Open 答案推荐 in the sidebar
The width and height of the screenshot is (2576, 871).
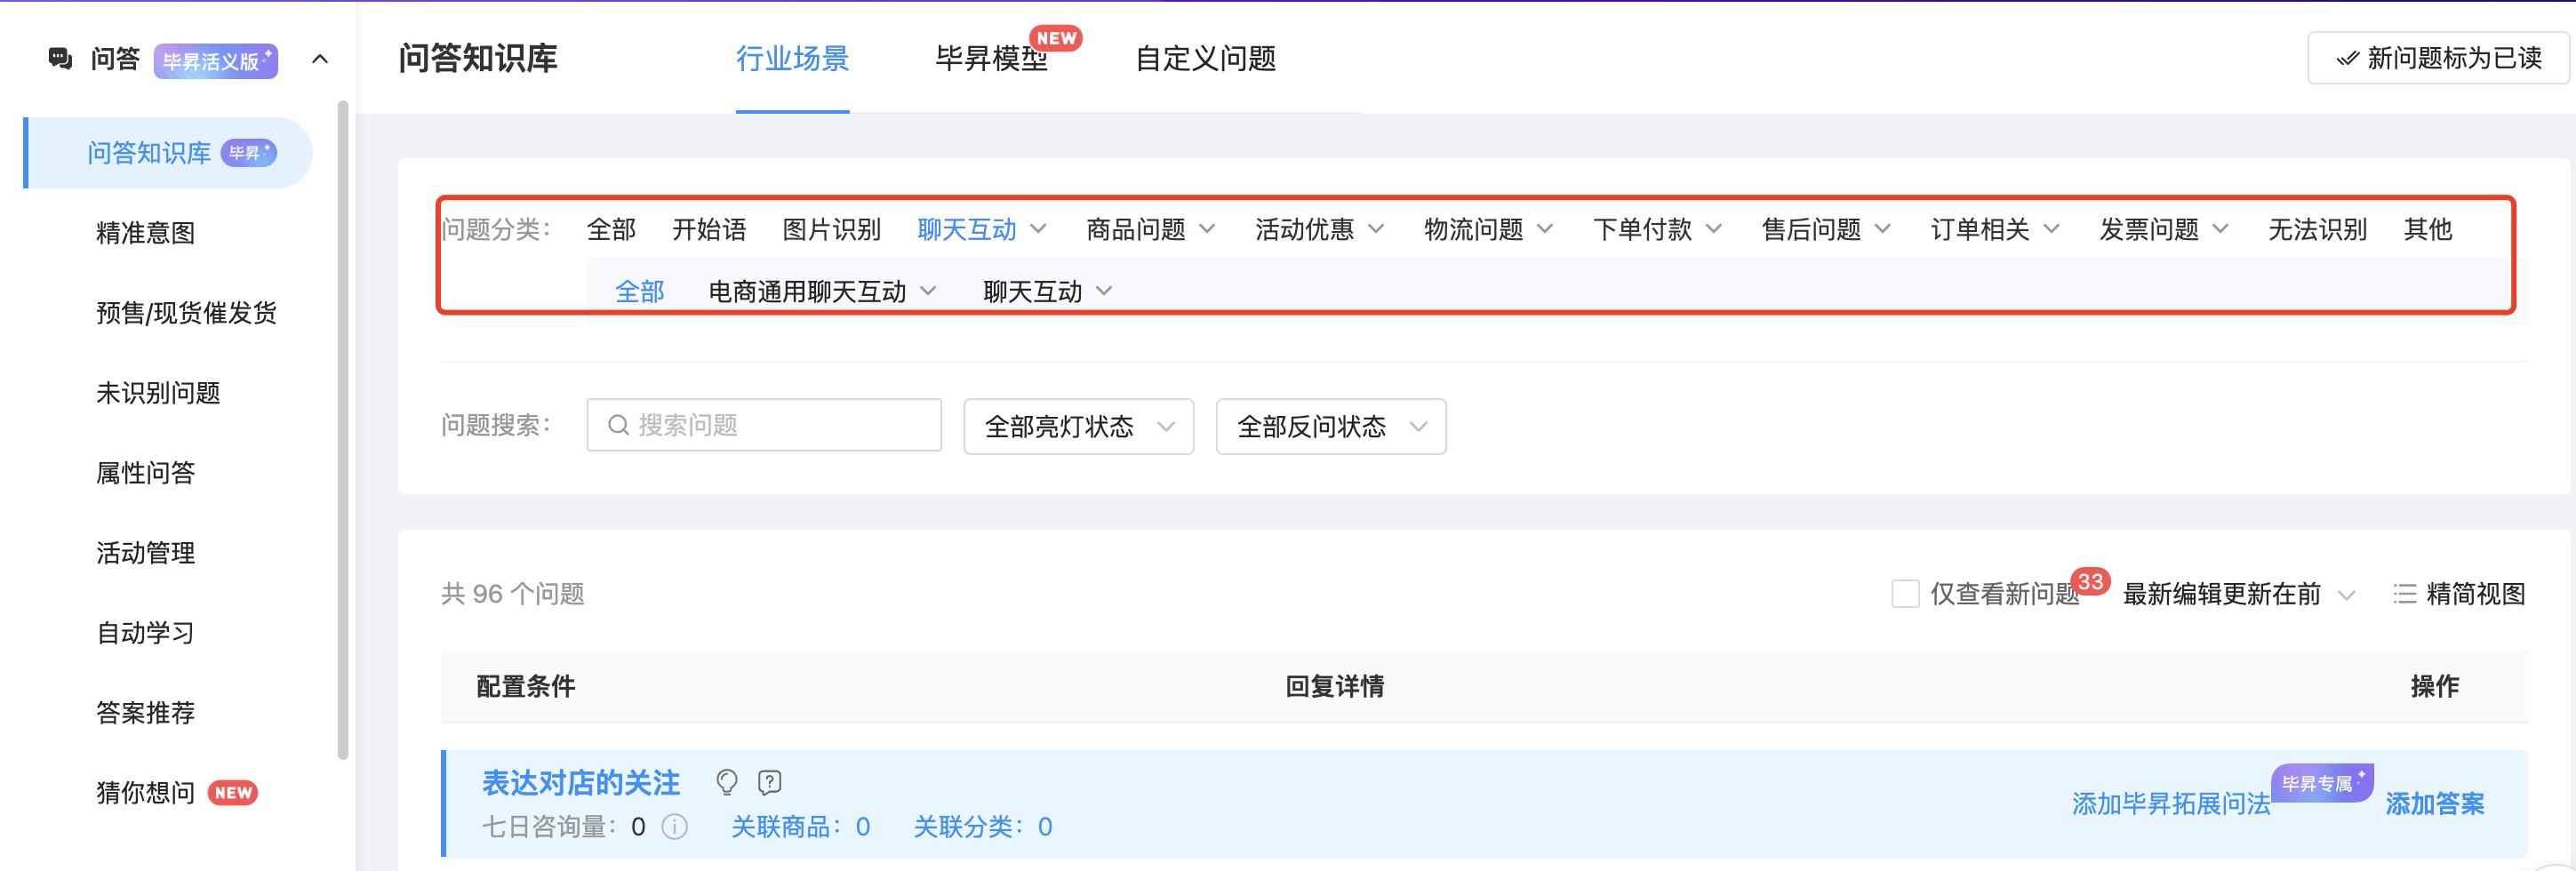point(146,713)
